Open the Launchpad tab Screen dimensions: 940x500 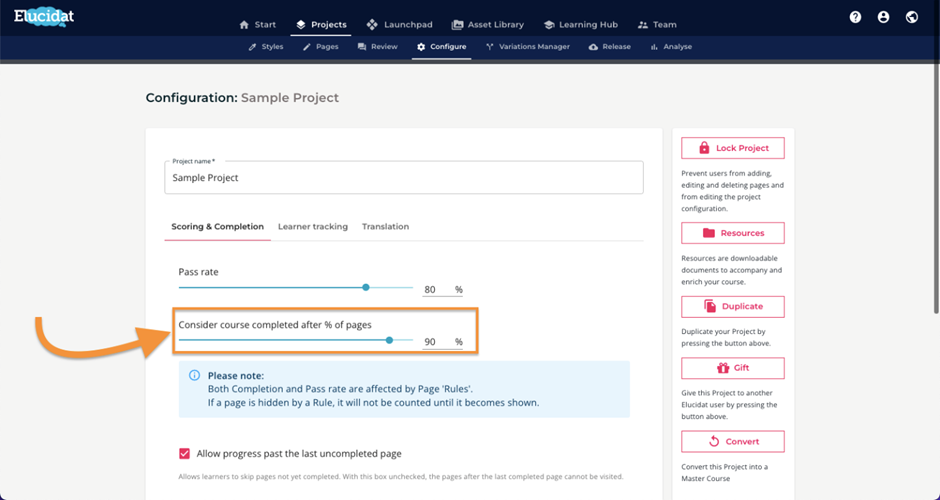pos(399,25)
